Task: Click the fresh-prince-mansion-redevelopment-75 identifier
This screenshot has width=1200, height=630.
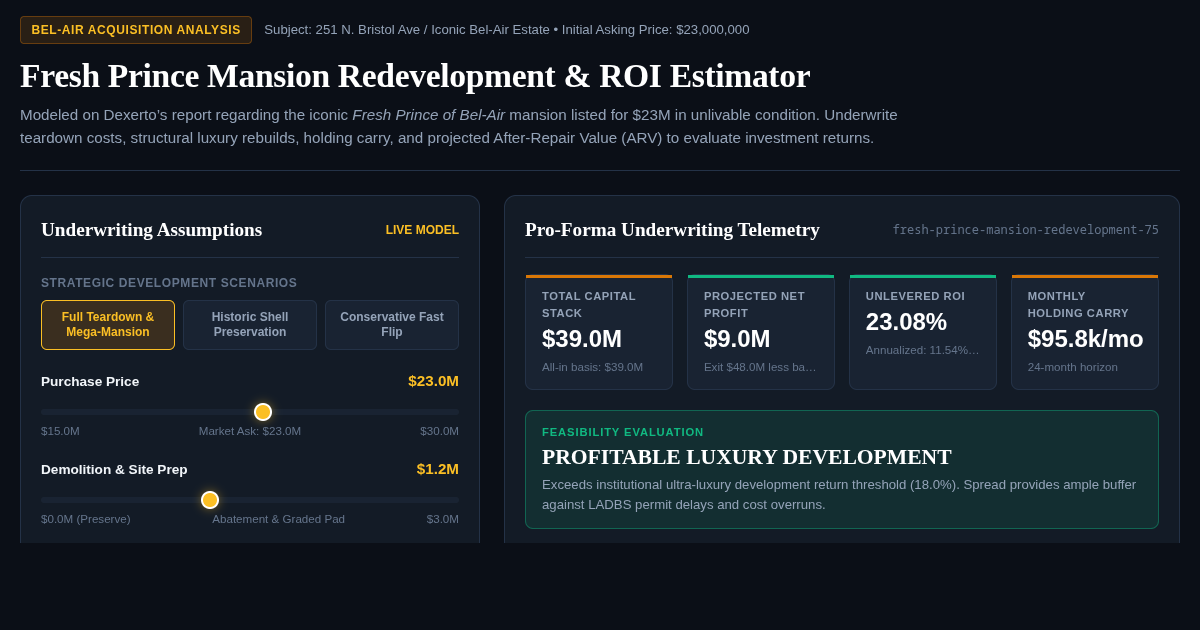Action: [1025, 230]
